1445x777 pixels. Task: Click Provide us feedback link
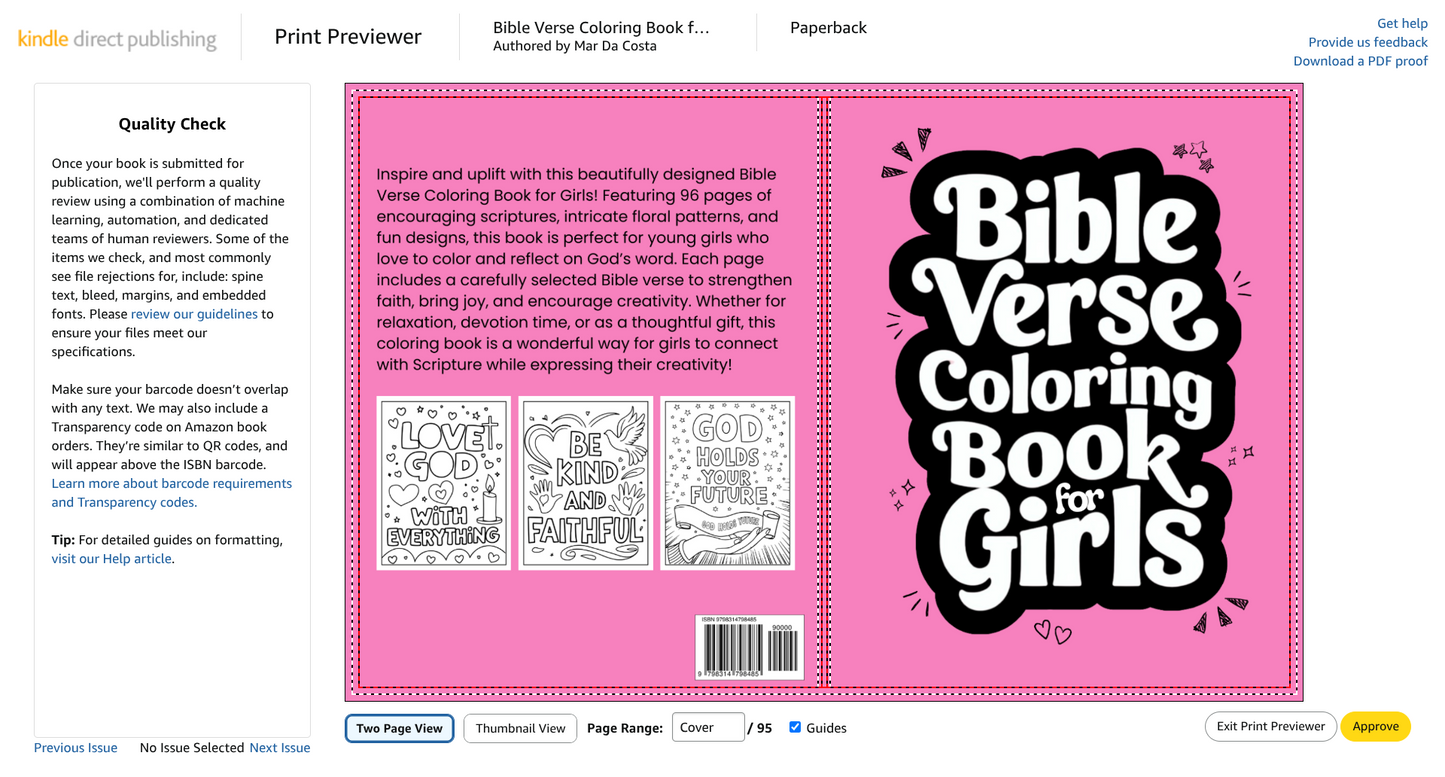(x=1367, y=42)
